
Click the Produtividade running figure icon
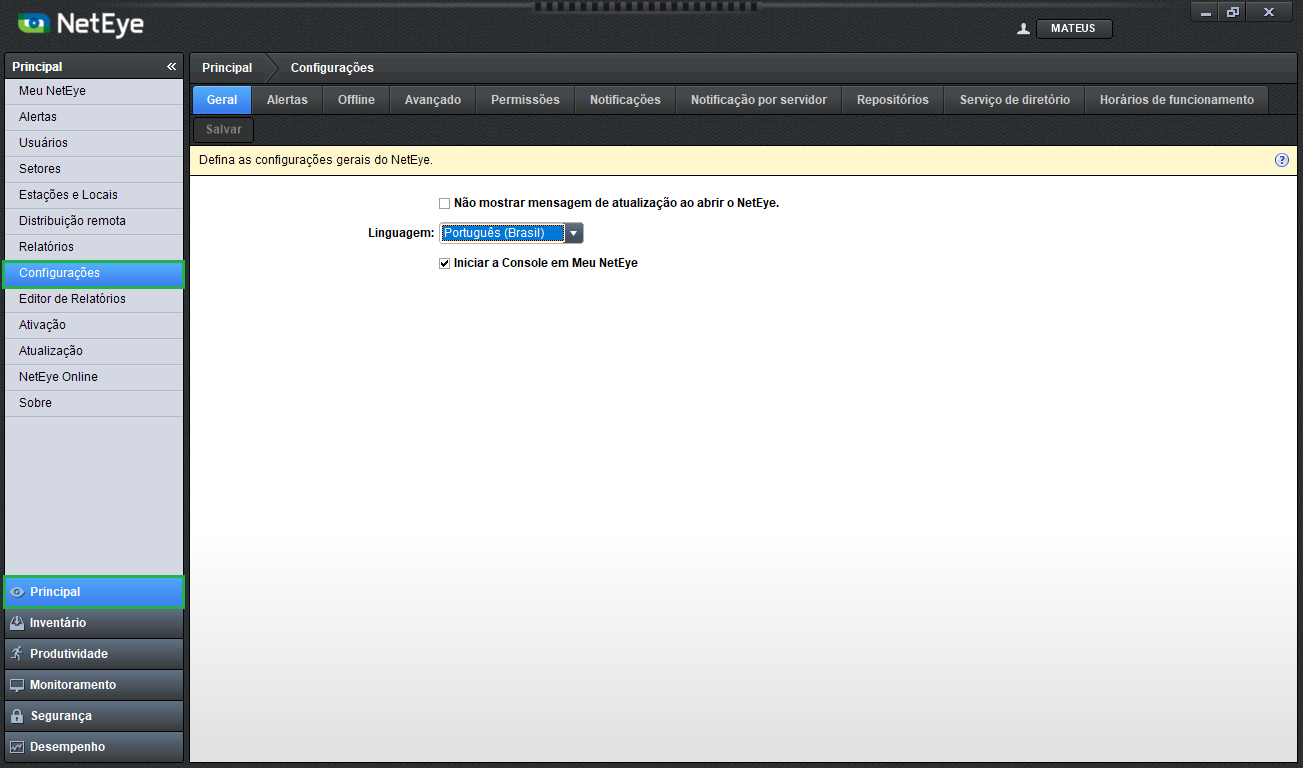tap(16, 654)
